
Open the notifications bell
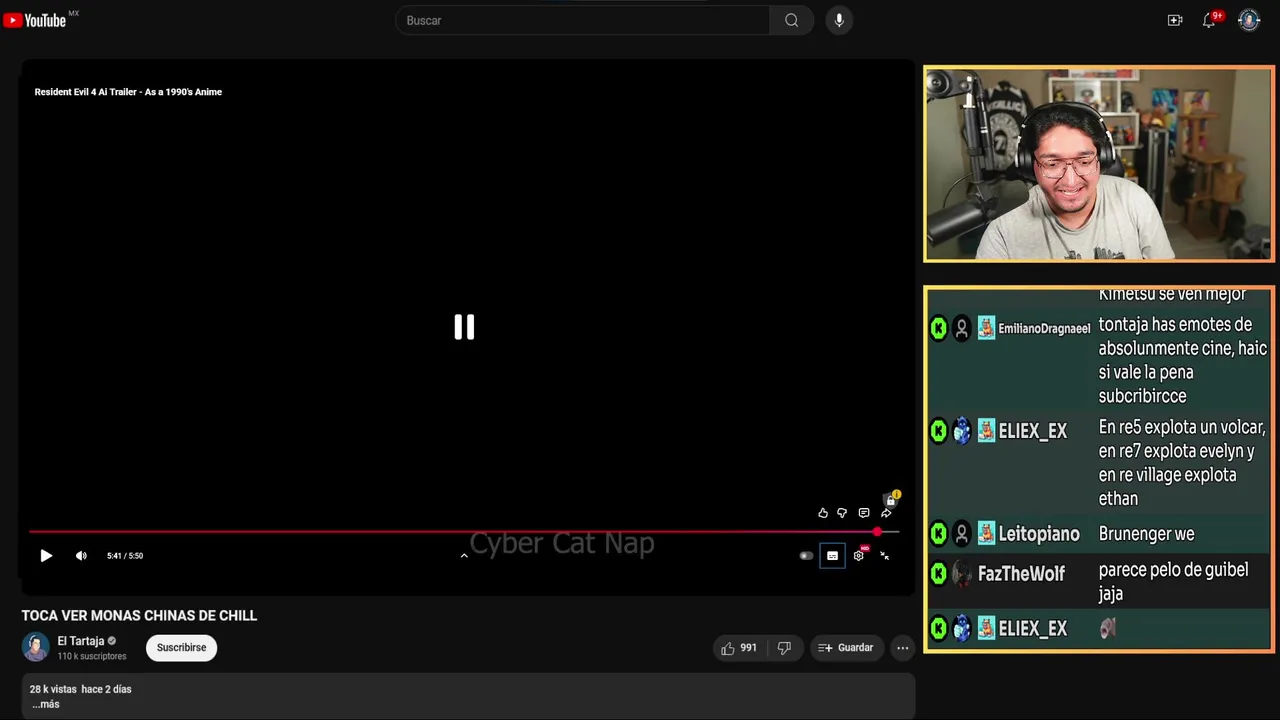click(x=1209, y=20)
